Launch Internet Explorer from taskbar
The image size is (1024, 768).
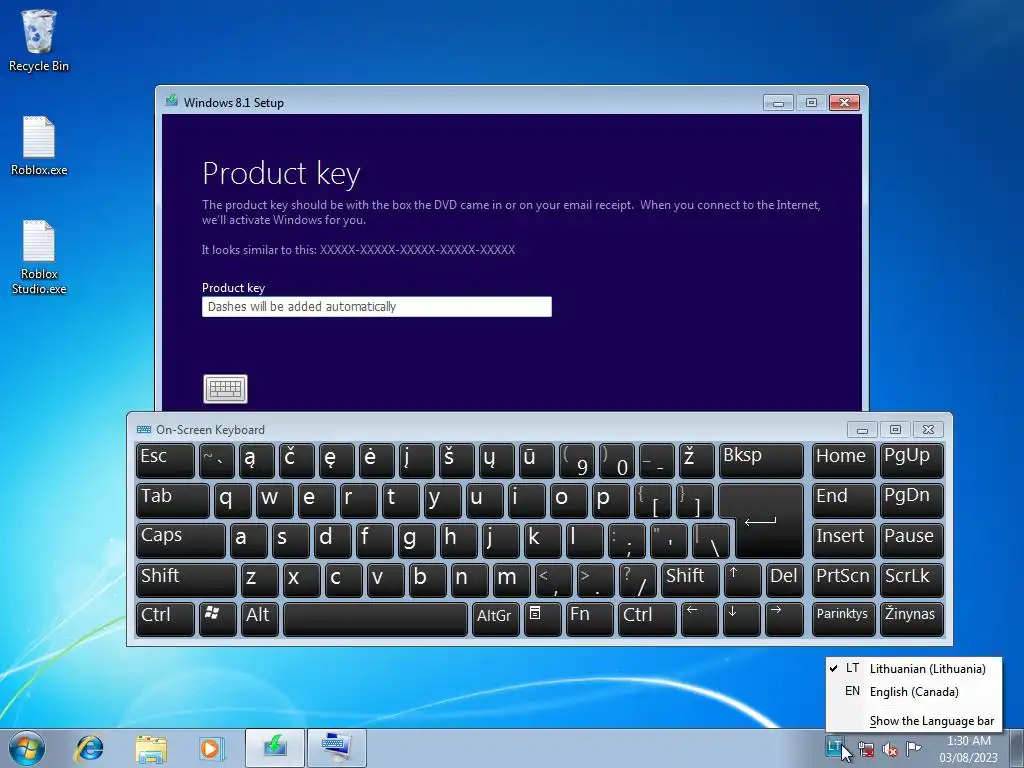tap(89, 748)
